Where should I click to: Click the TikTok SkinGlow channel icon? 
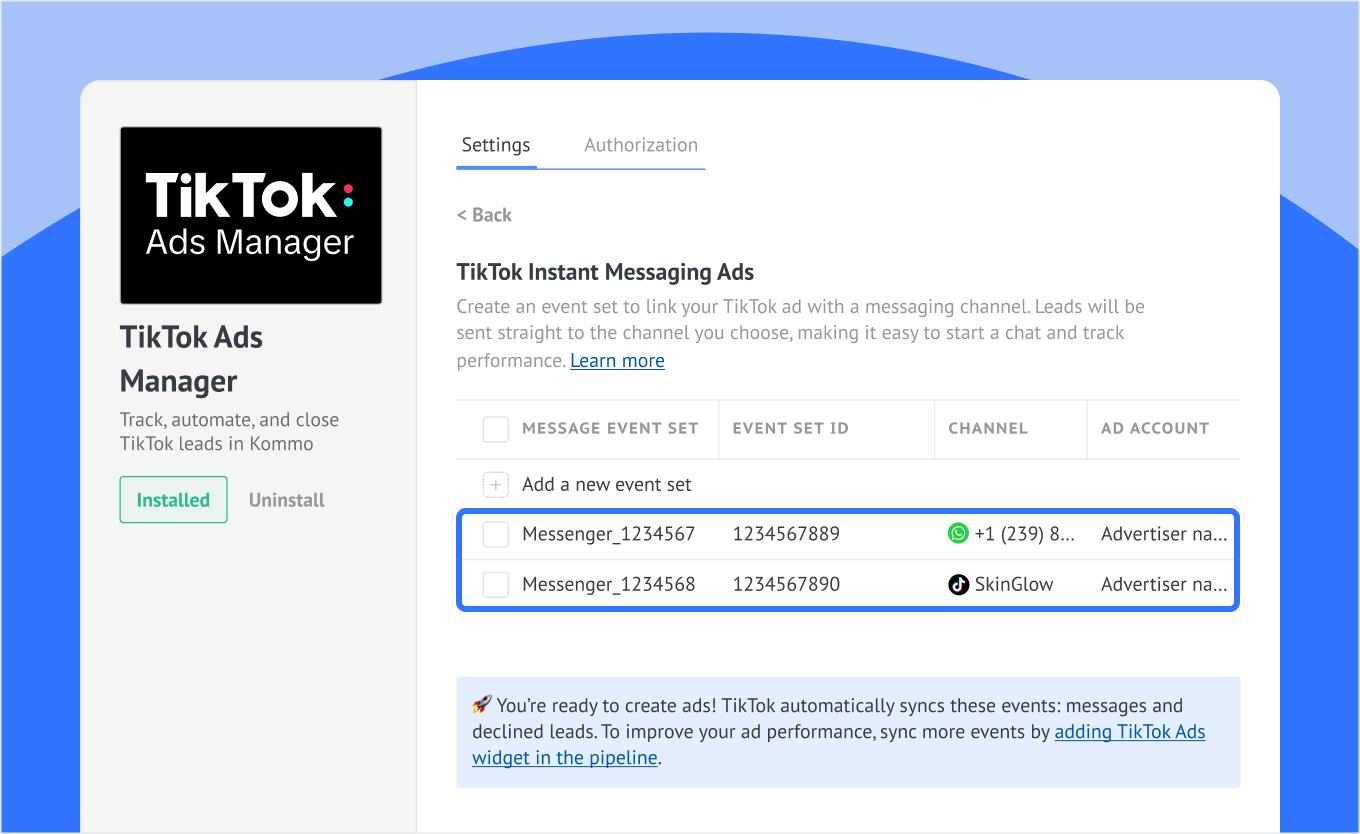pos(958,584)
